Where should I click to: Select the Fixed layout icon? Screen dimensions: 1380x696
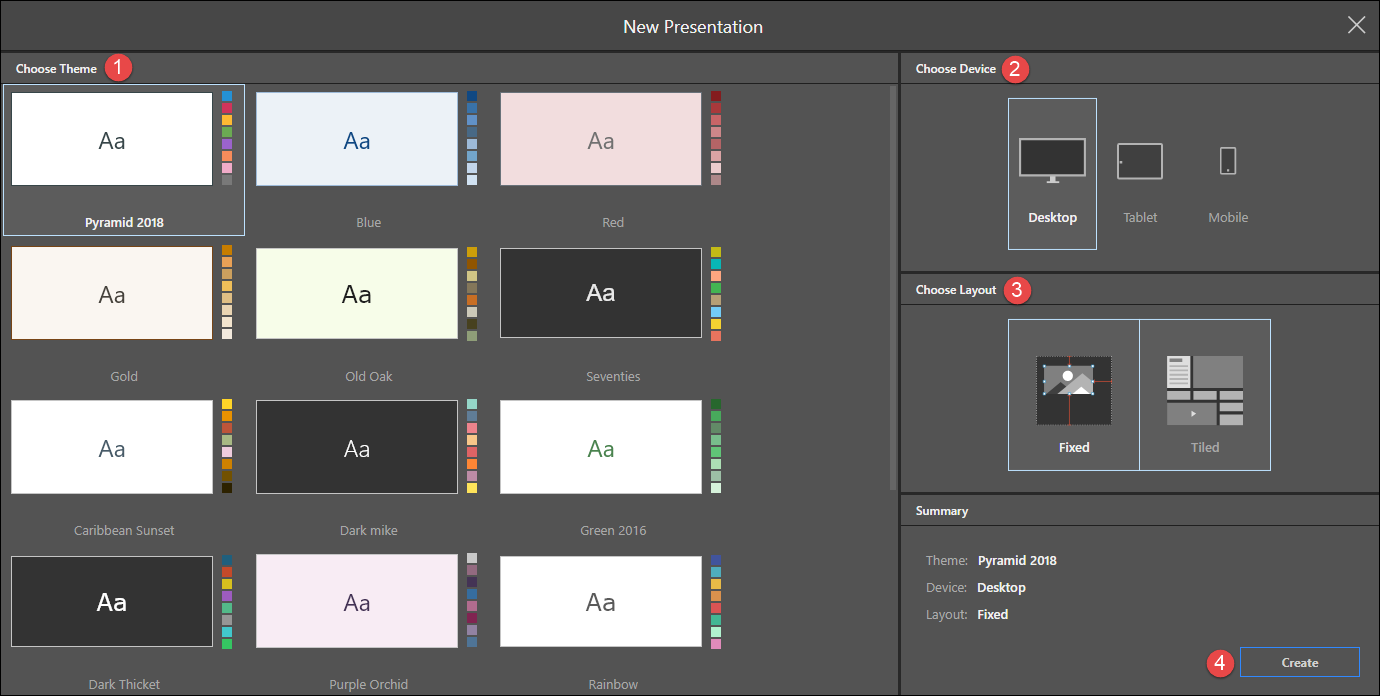(1073, 390)
